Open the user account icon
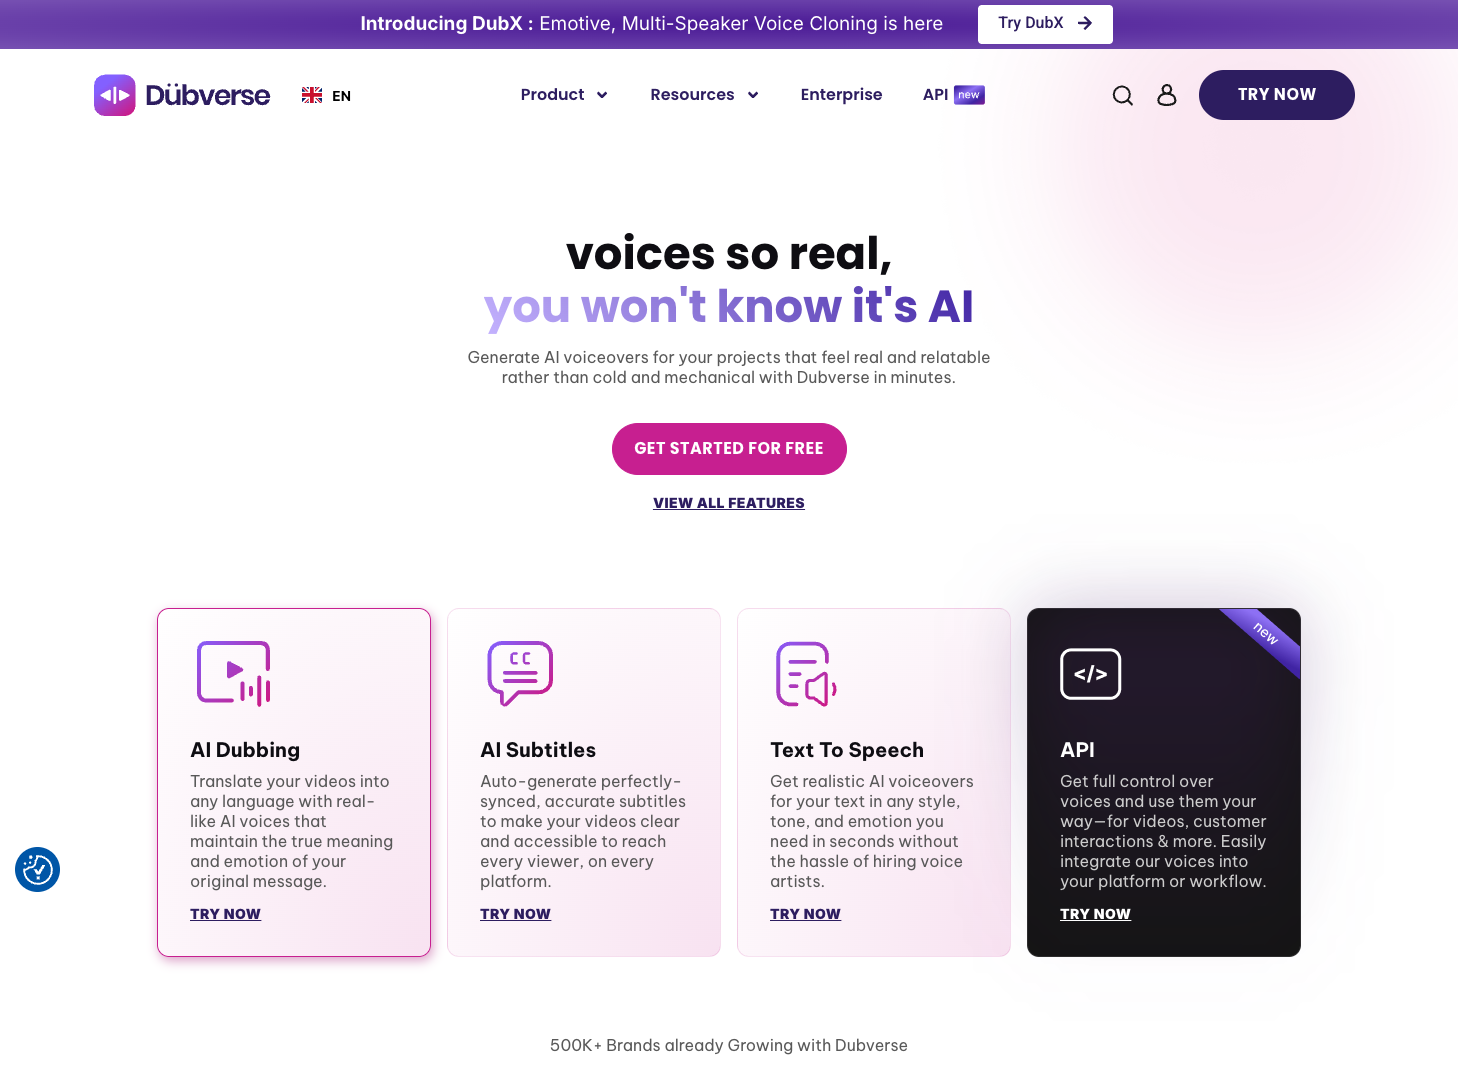1458x1080 pixels. pos(1167,95)
